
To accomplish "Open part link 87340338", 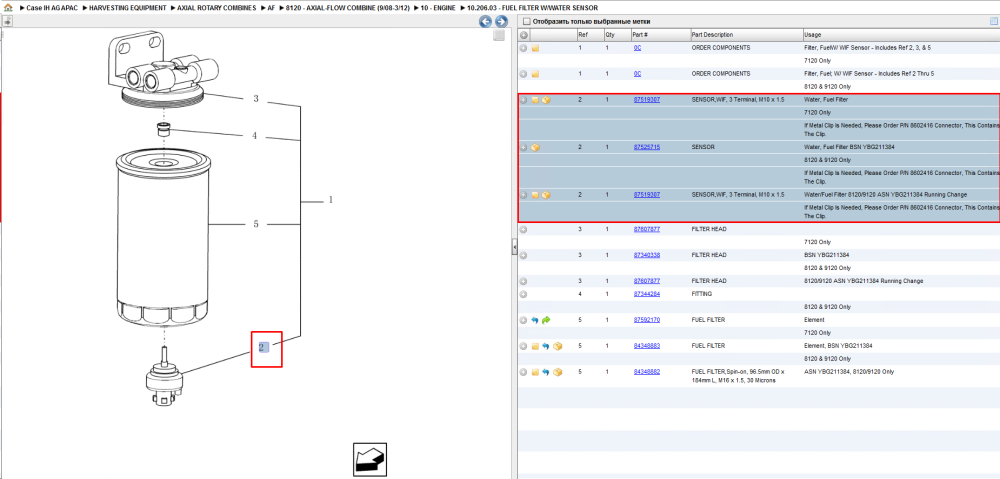I will point(647,255).
